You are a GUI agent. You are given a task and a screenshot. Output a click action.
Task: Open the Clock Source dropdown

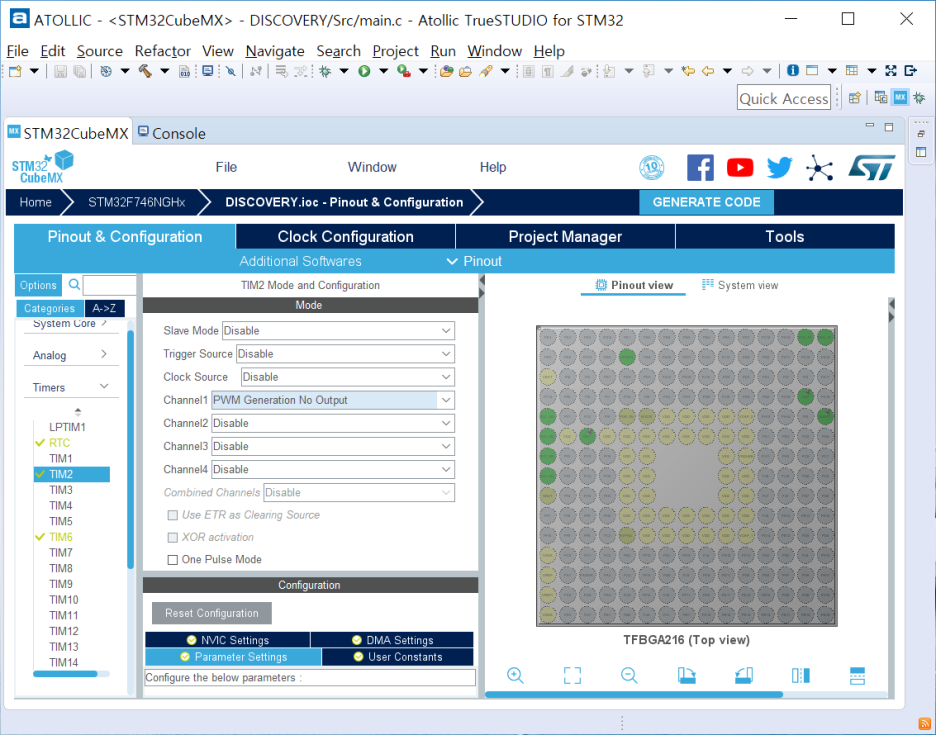[347, 377]
